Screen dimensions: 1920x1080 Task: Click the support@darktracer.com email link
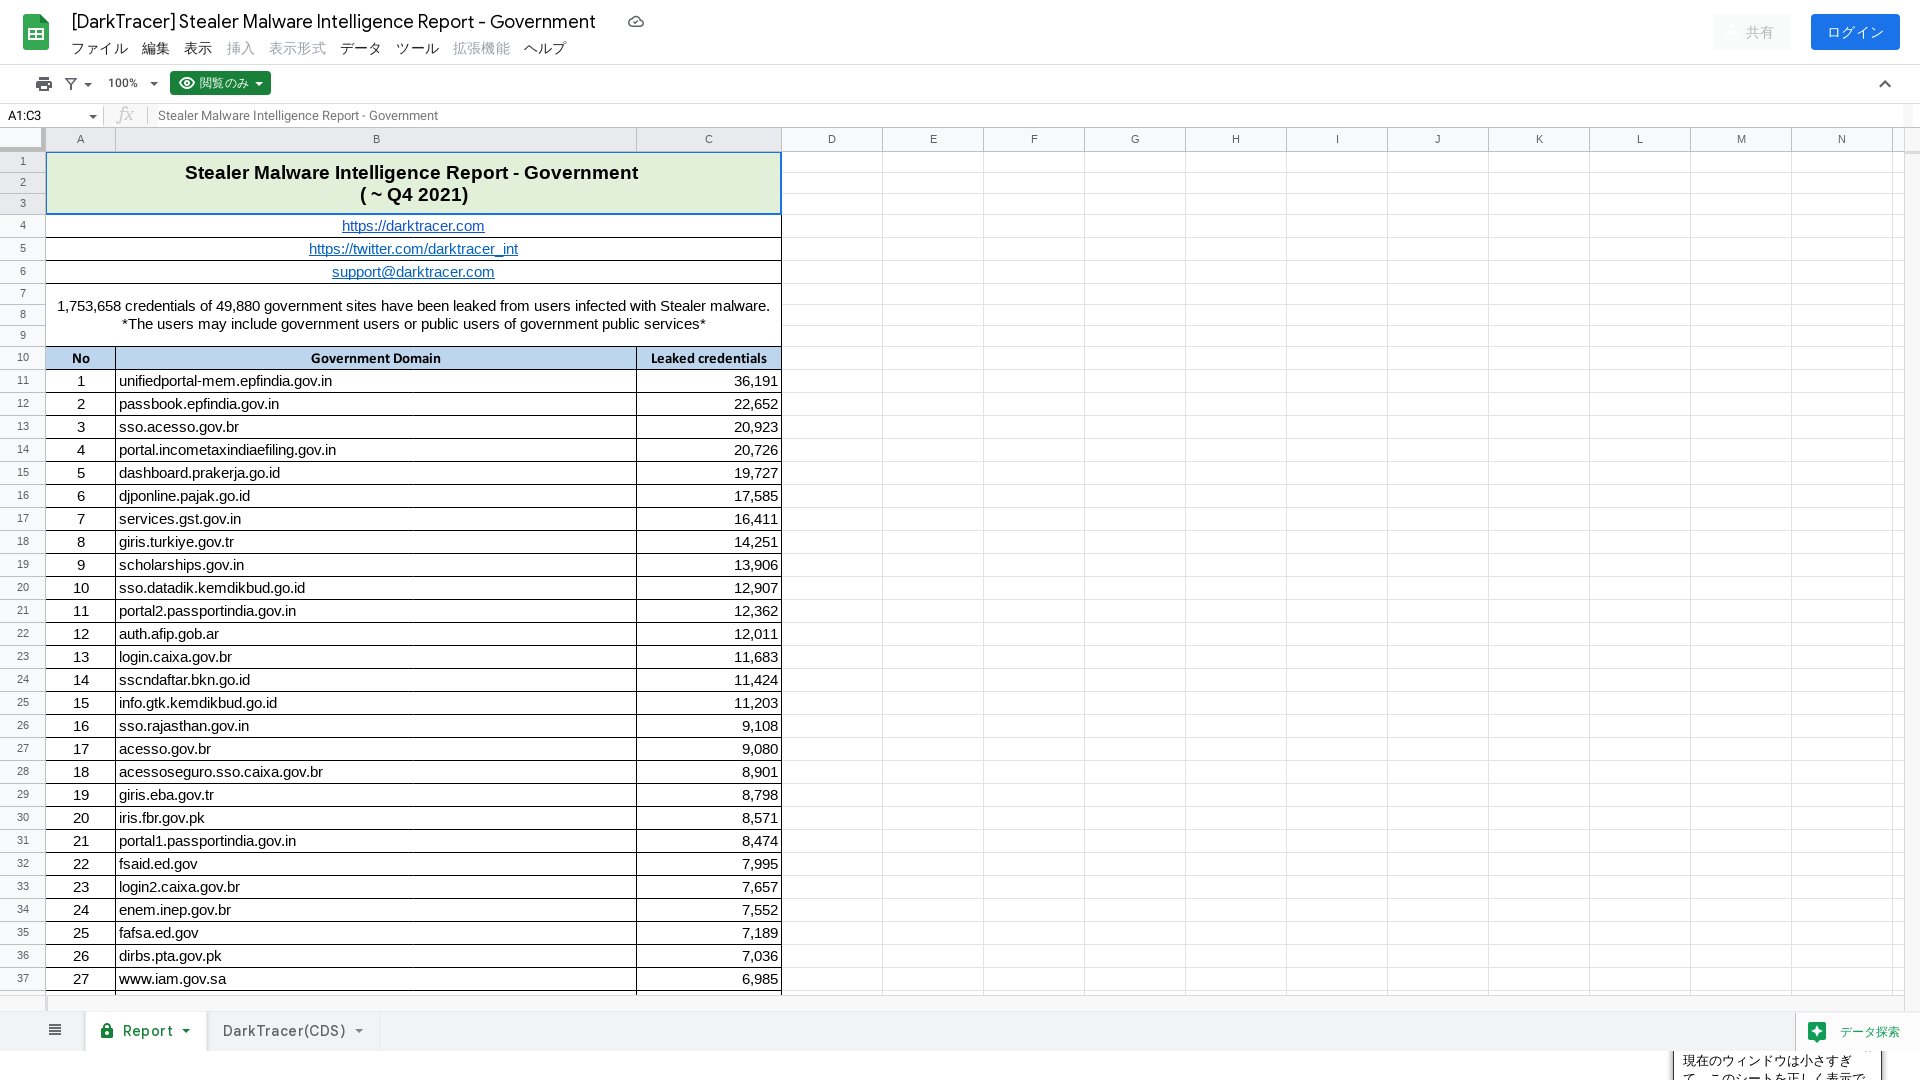413,272
